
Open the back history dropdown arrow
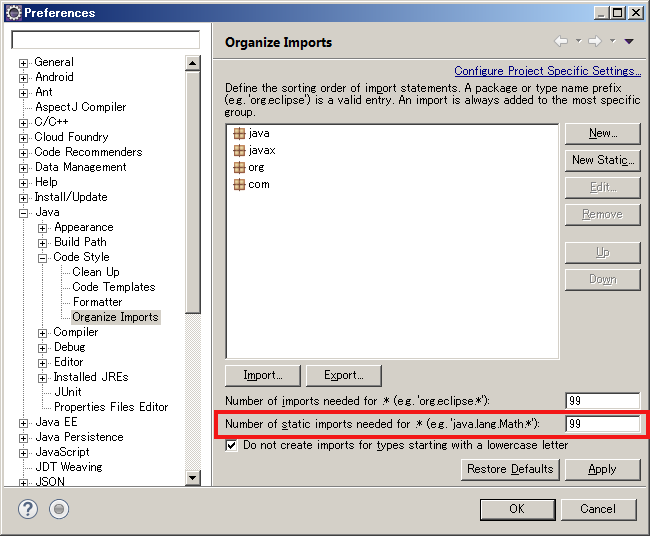[578, 41]
